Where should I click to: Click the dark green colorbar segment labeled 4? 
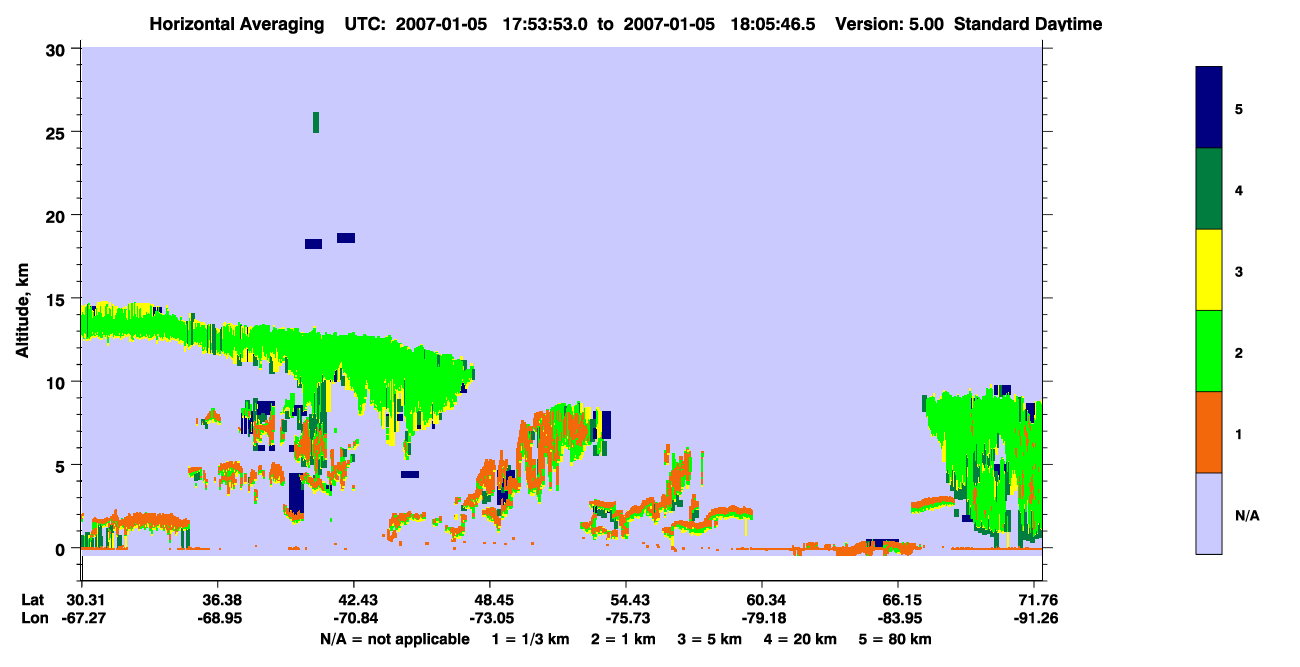(1209, 189)
